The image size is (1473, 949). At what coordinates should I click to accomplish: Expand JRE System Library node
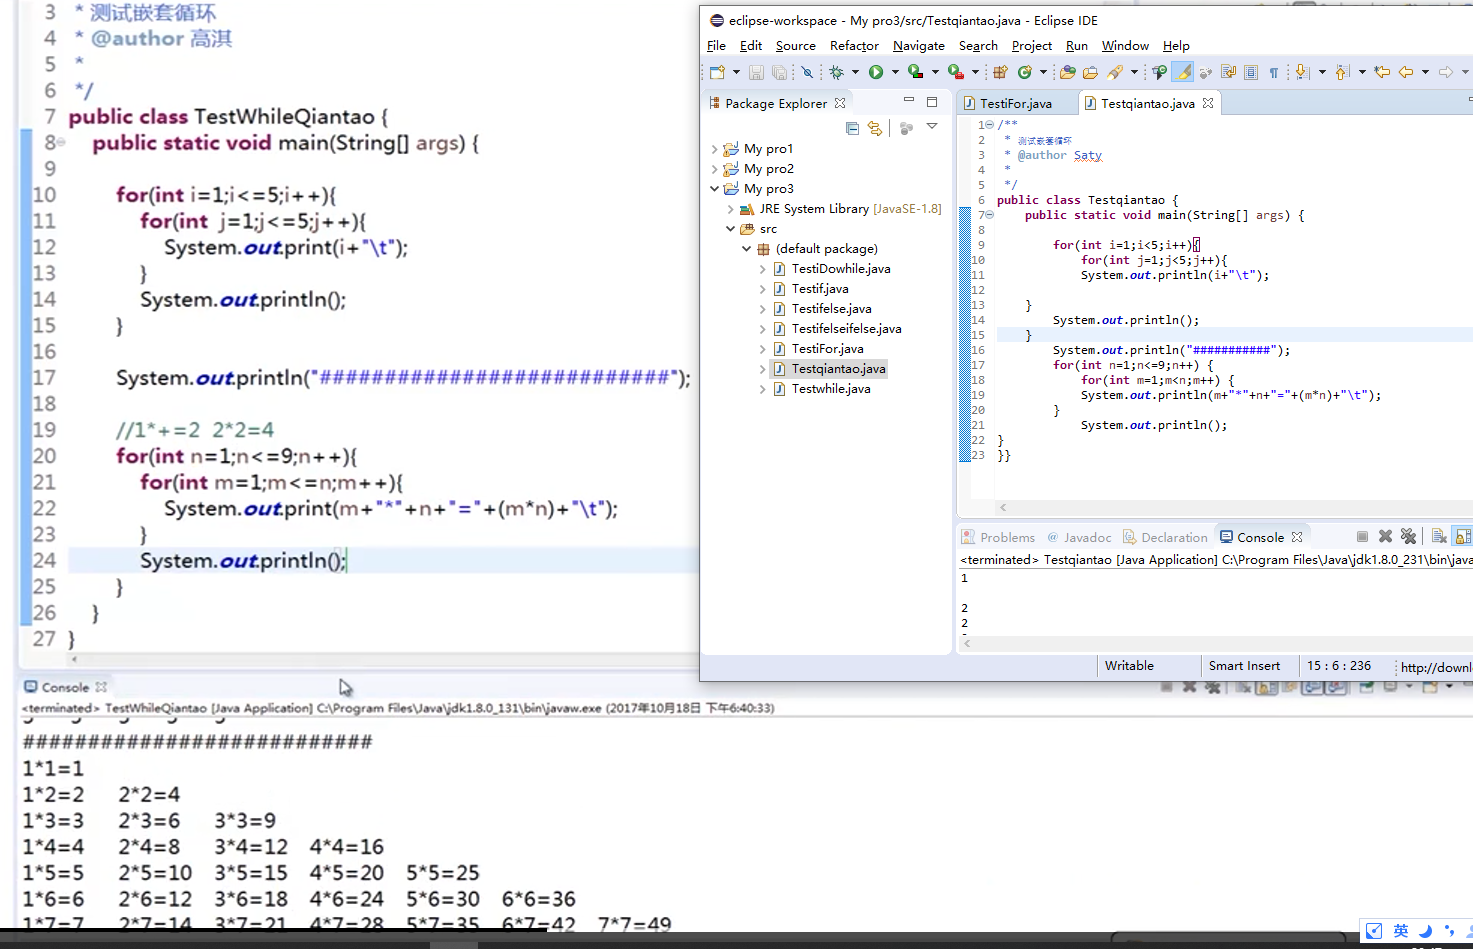[730, 209]
